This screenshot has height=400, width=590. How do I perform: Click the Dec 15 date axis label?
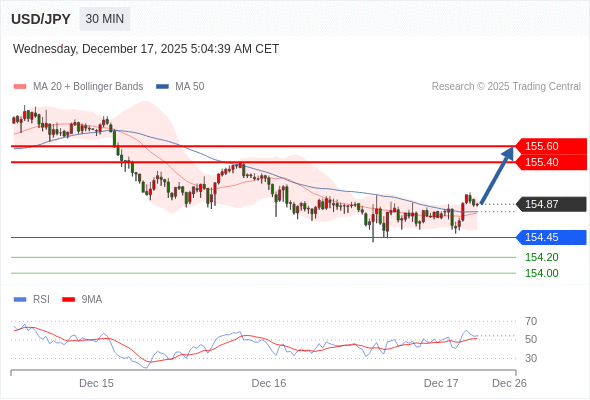coord(96,383)
